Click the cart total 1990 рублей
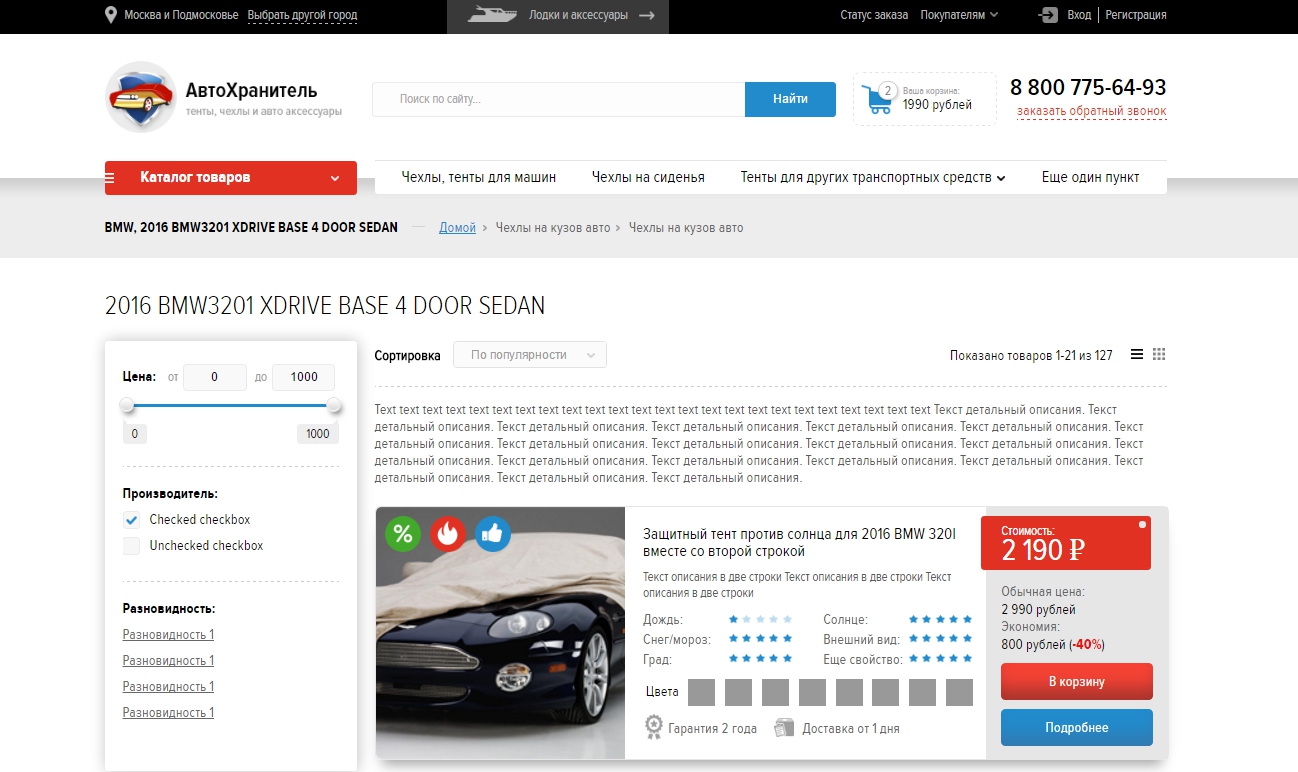 click(937, 105)
